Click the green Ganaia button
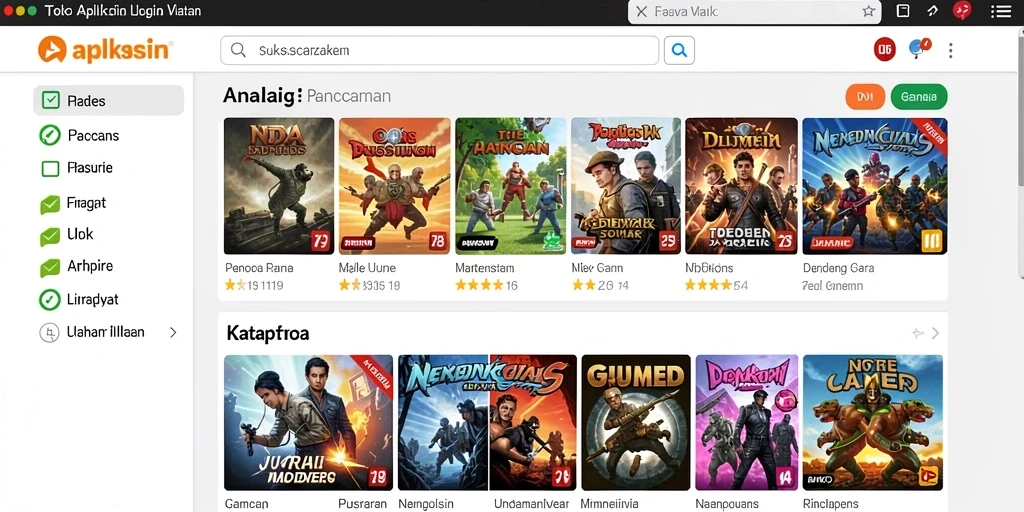The image size is (1024, 512). pos(919,97)
